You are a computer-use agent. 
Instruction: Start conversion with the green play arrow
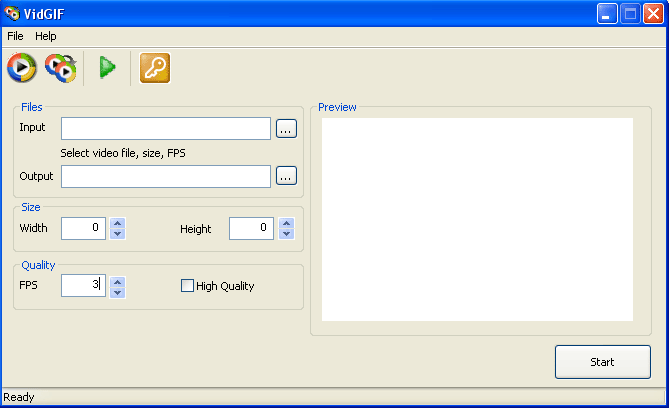tap(107, 67)
